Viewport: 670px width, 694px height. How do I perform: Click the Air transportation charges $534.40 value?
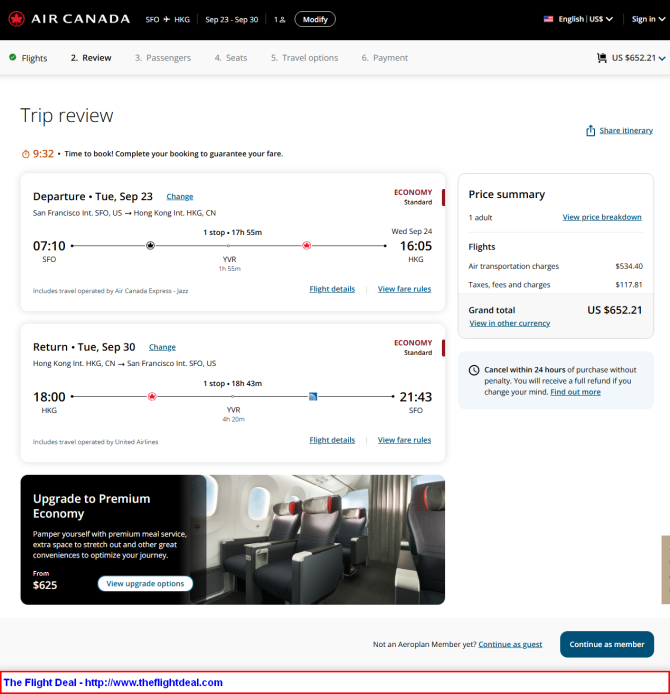click(628, 266)
